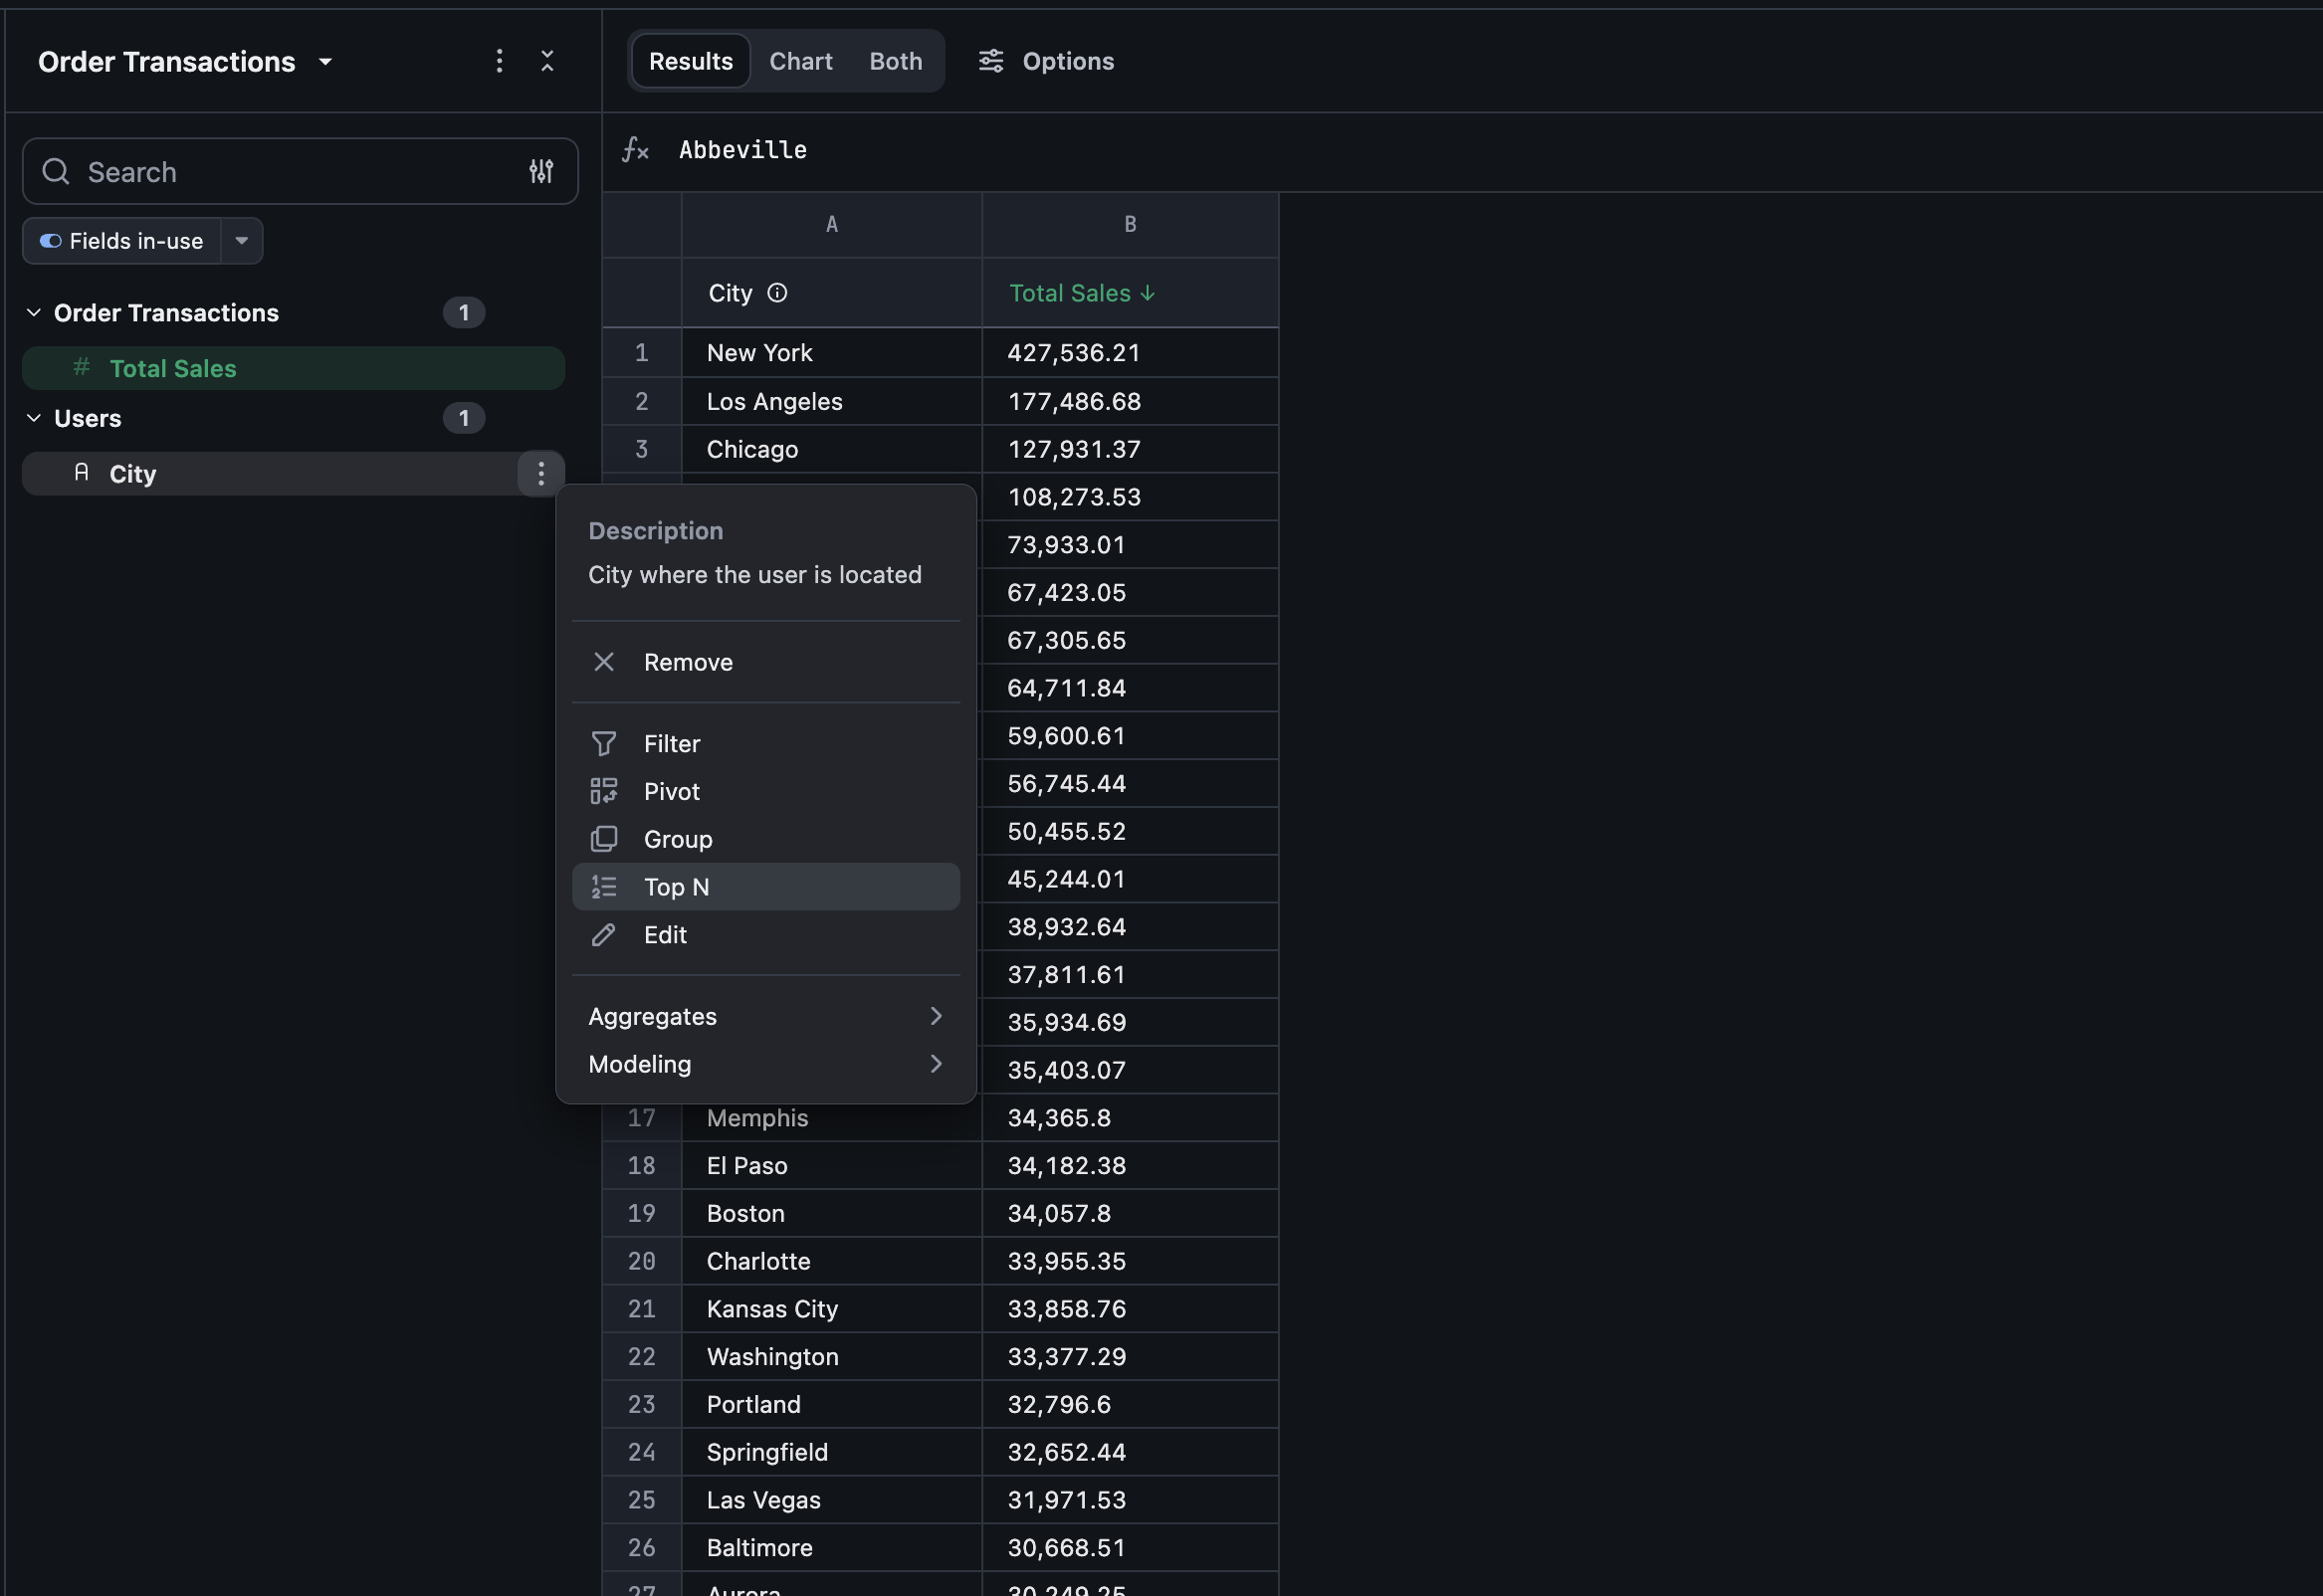2323x1596 pixels.
Task: Switch to the Results tab
Action: pos(691,61)
